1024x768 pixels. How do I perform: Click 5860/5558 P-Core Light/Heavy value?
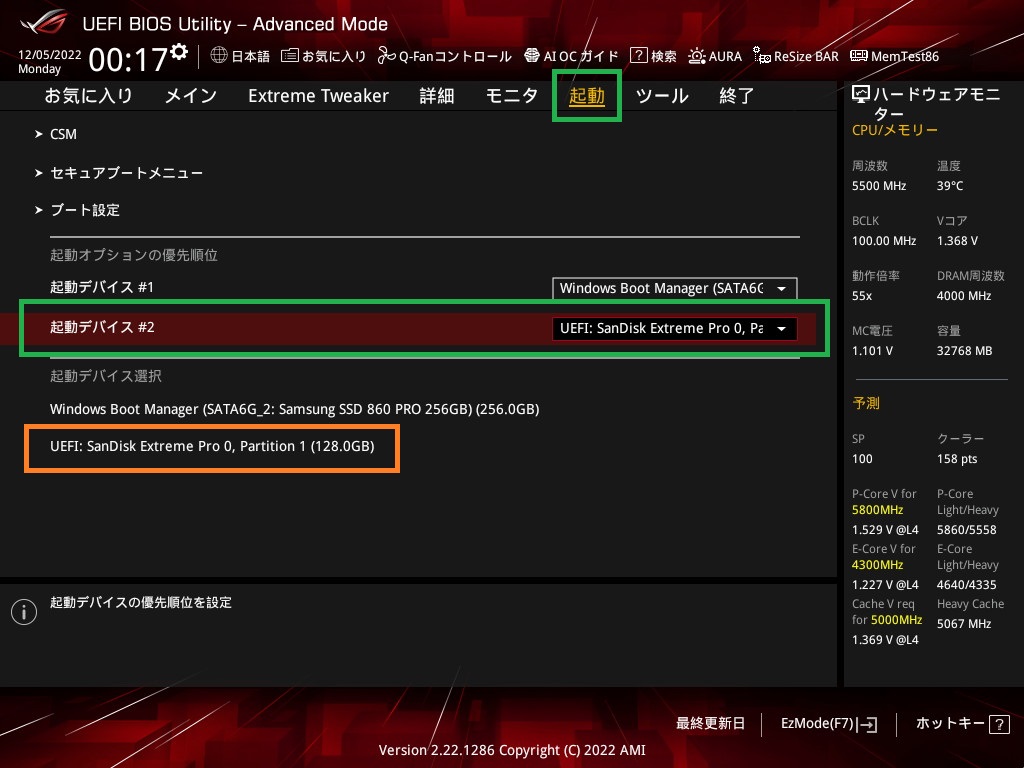coord(967,530)
